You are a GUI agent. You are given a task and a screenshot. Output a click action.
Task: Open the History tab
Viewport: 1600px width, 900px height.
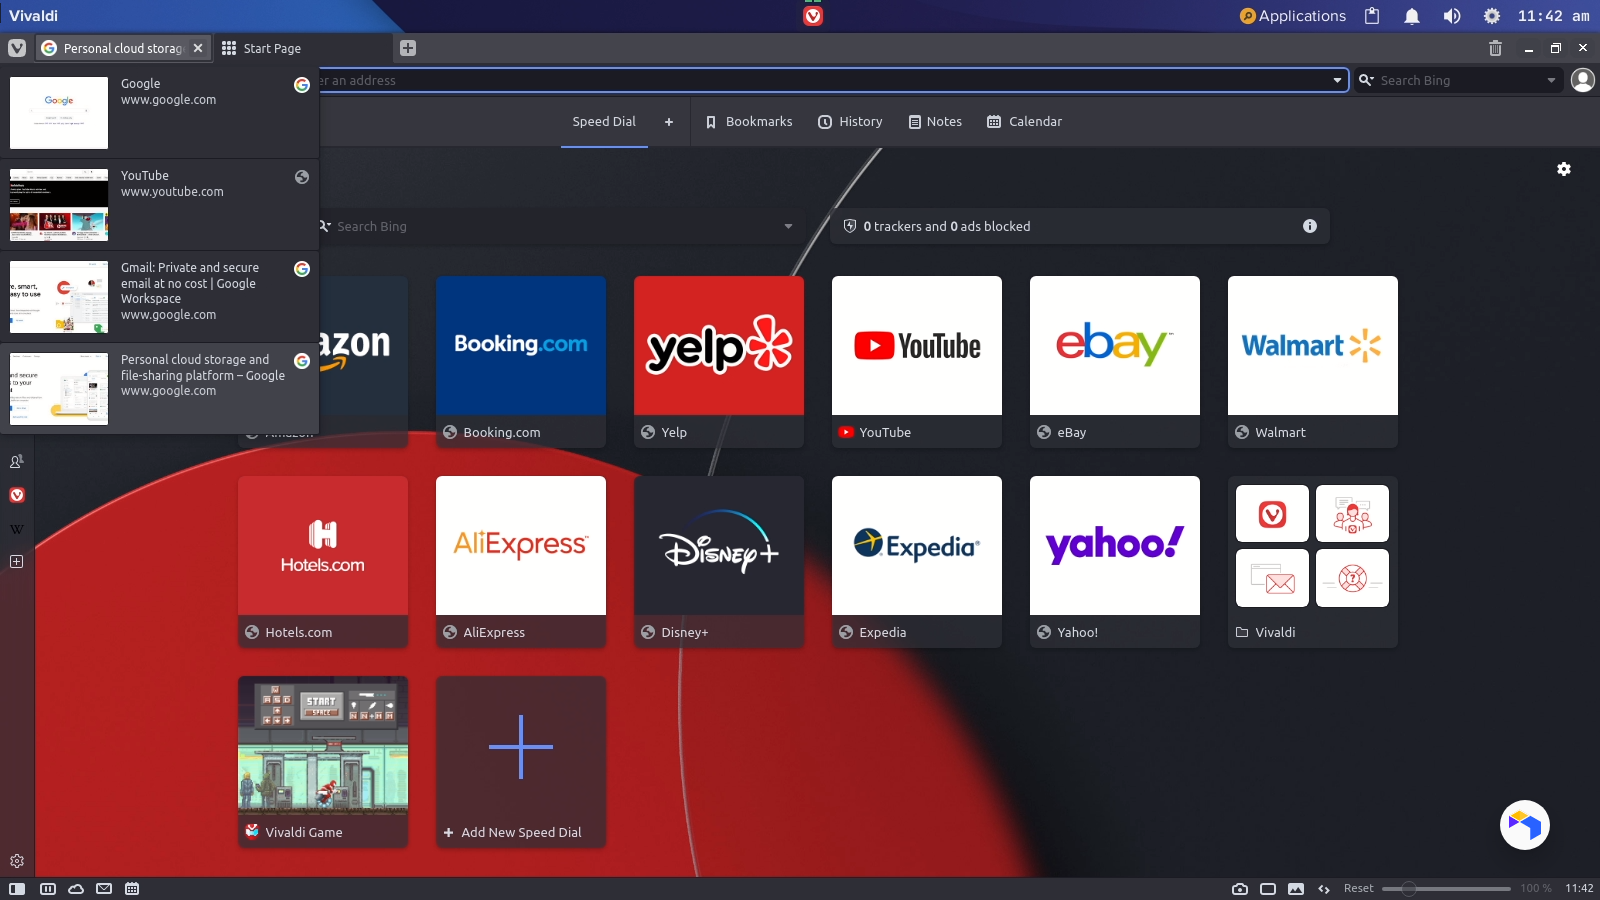click(850, 122)
